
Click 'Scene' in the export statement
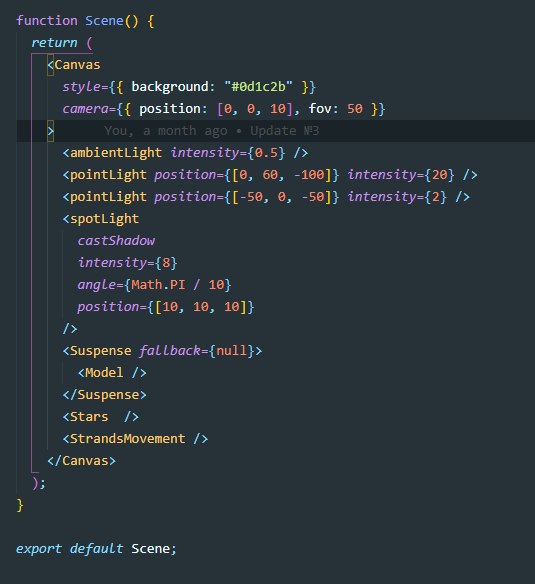(150, 549)
